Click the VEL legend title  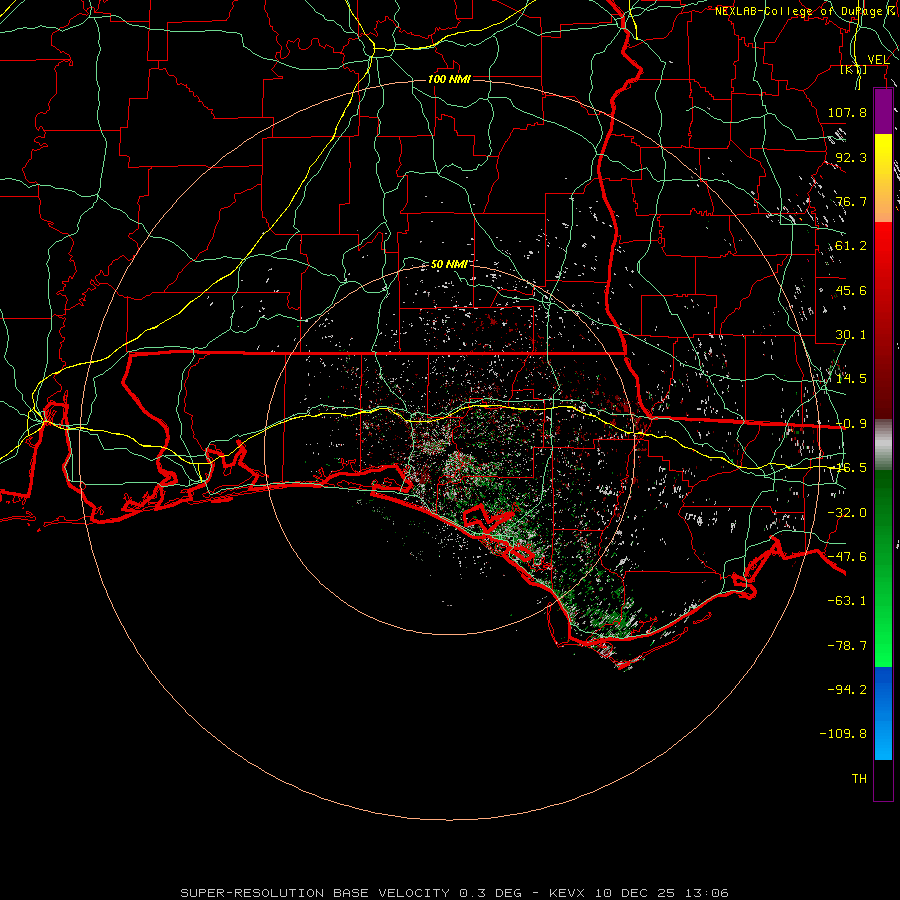pos(878,59)
